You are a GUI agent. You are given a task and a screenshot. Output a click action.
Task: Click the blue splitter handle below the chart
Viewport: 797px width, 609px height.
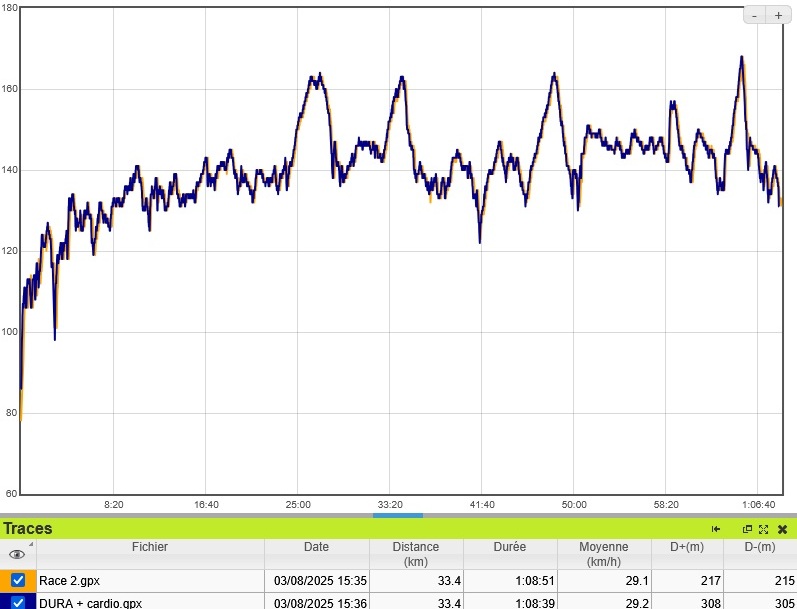[x=397, y=515]
